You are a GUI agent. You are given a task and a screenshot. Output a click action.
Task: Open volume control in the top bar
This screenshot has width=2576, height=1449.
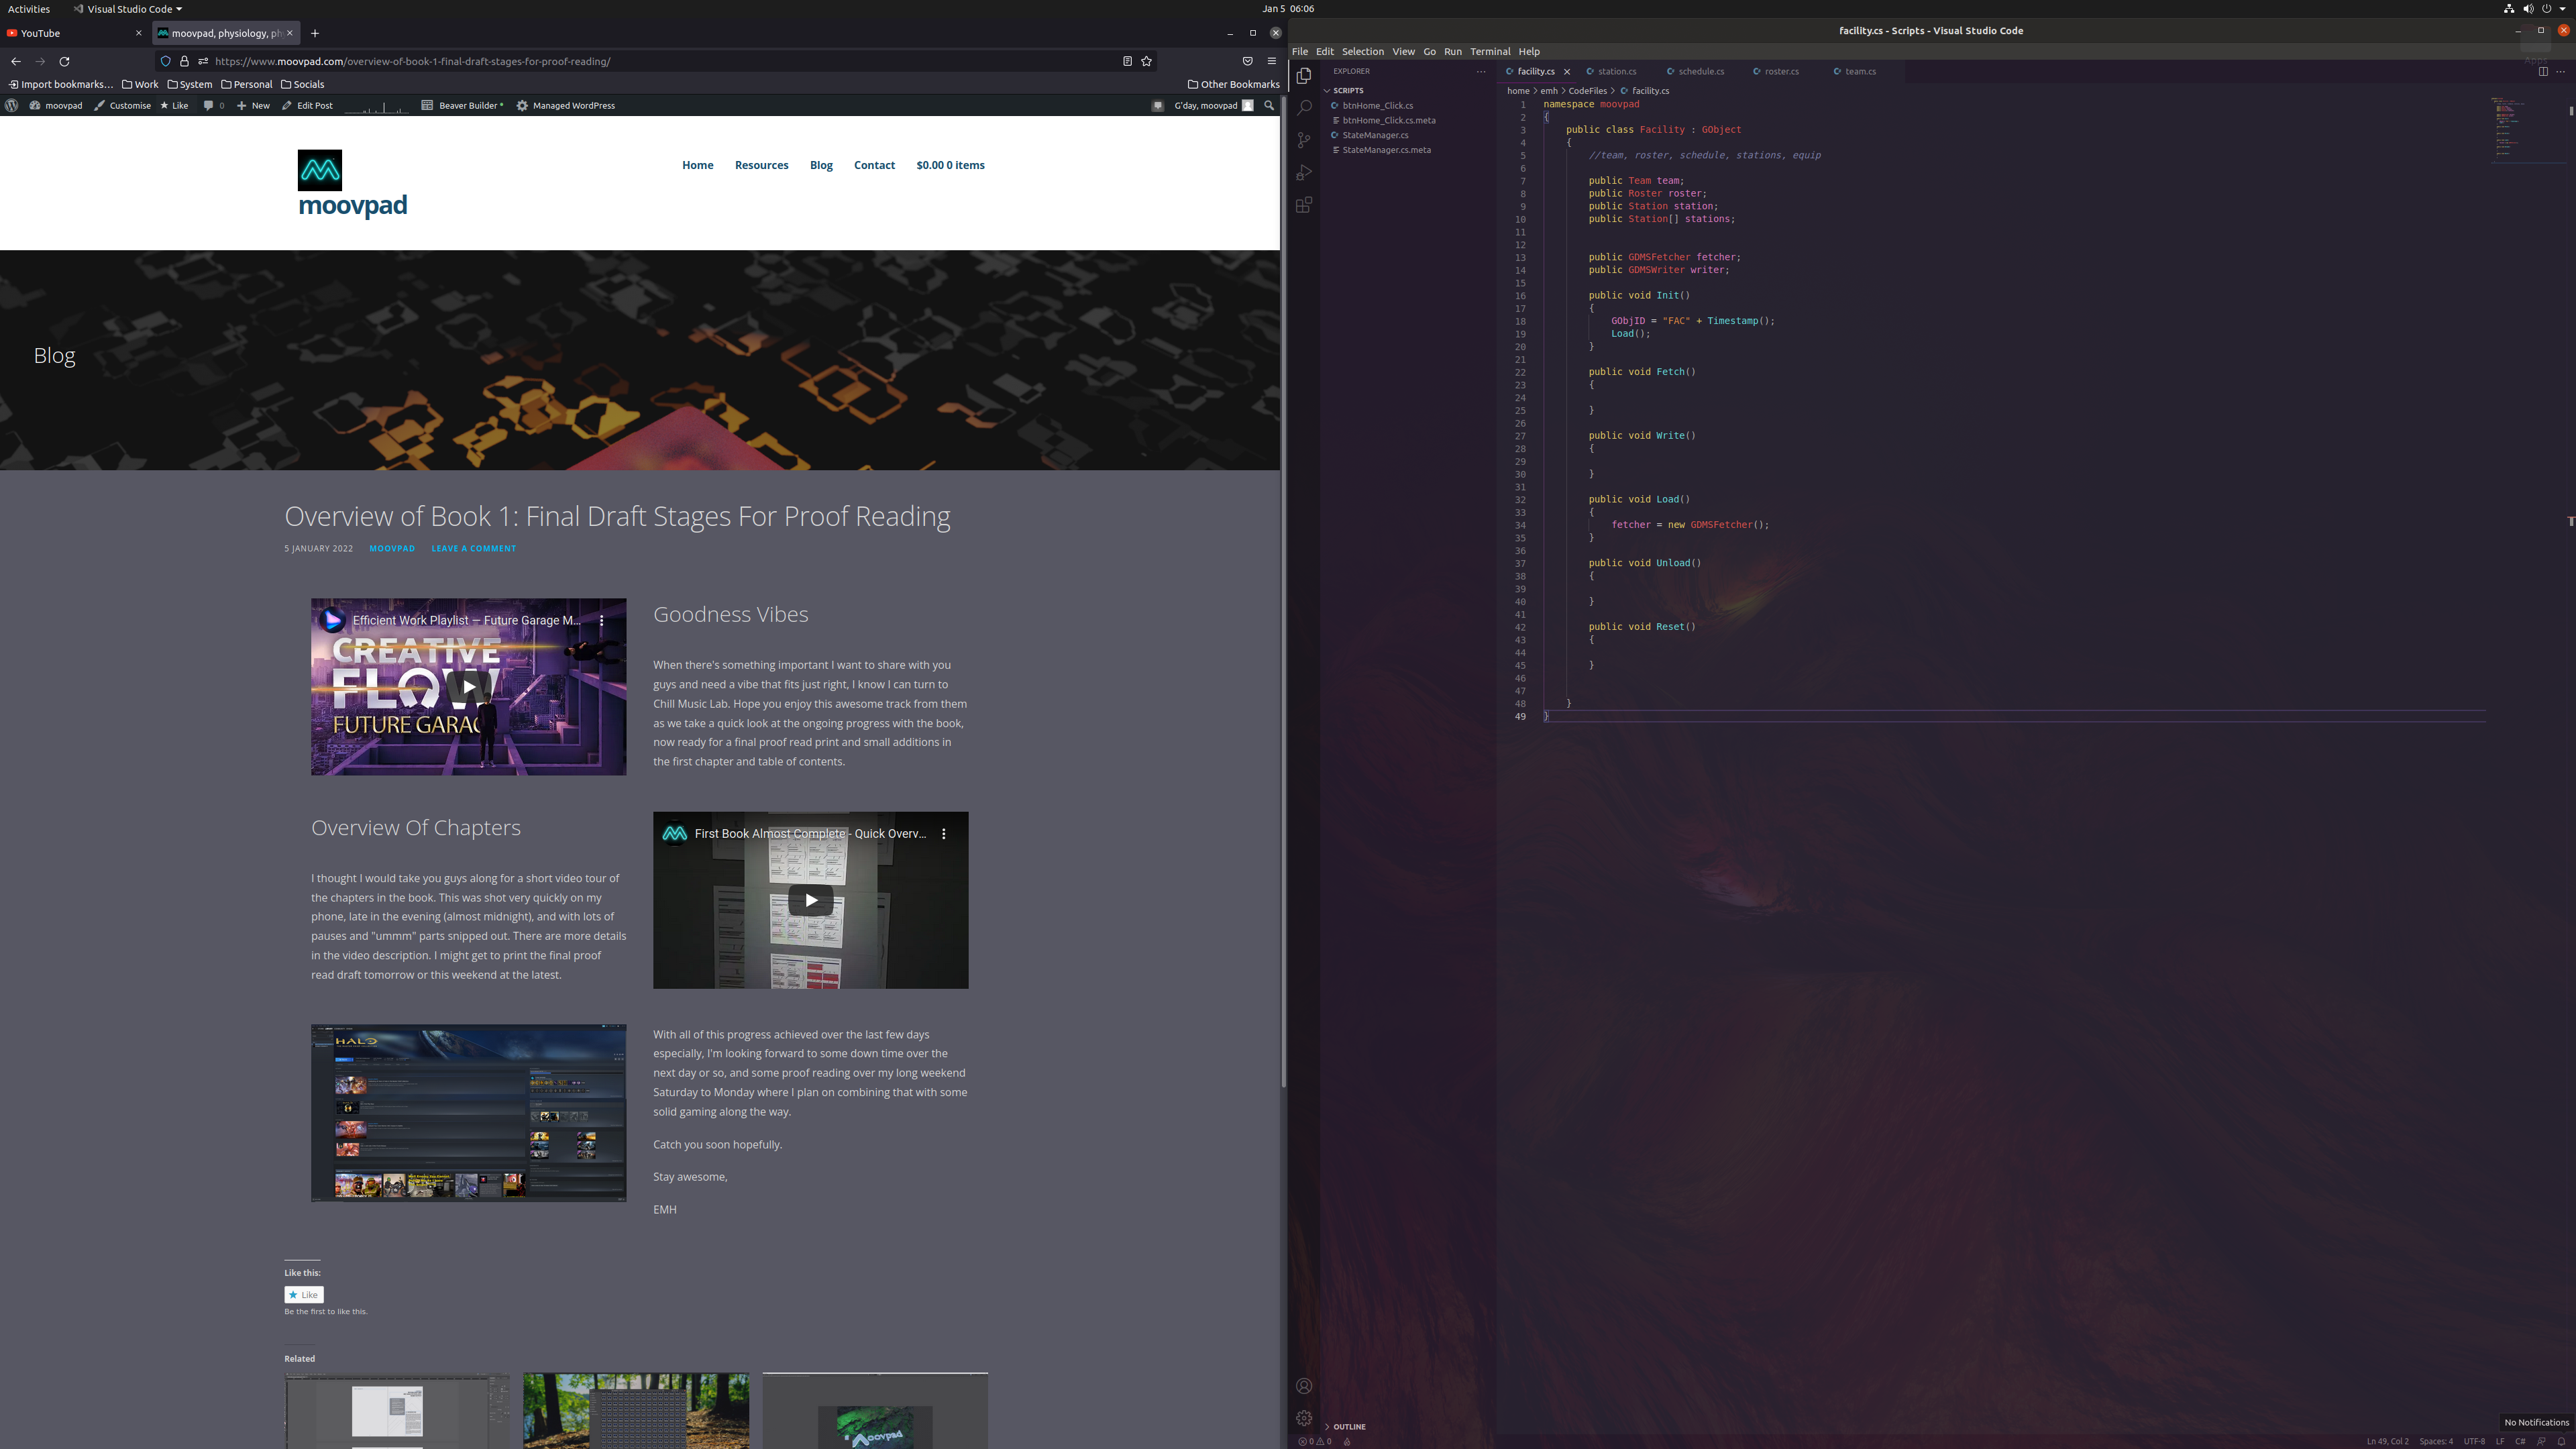[2528, 8]
